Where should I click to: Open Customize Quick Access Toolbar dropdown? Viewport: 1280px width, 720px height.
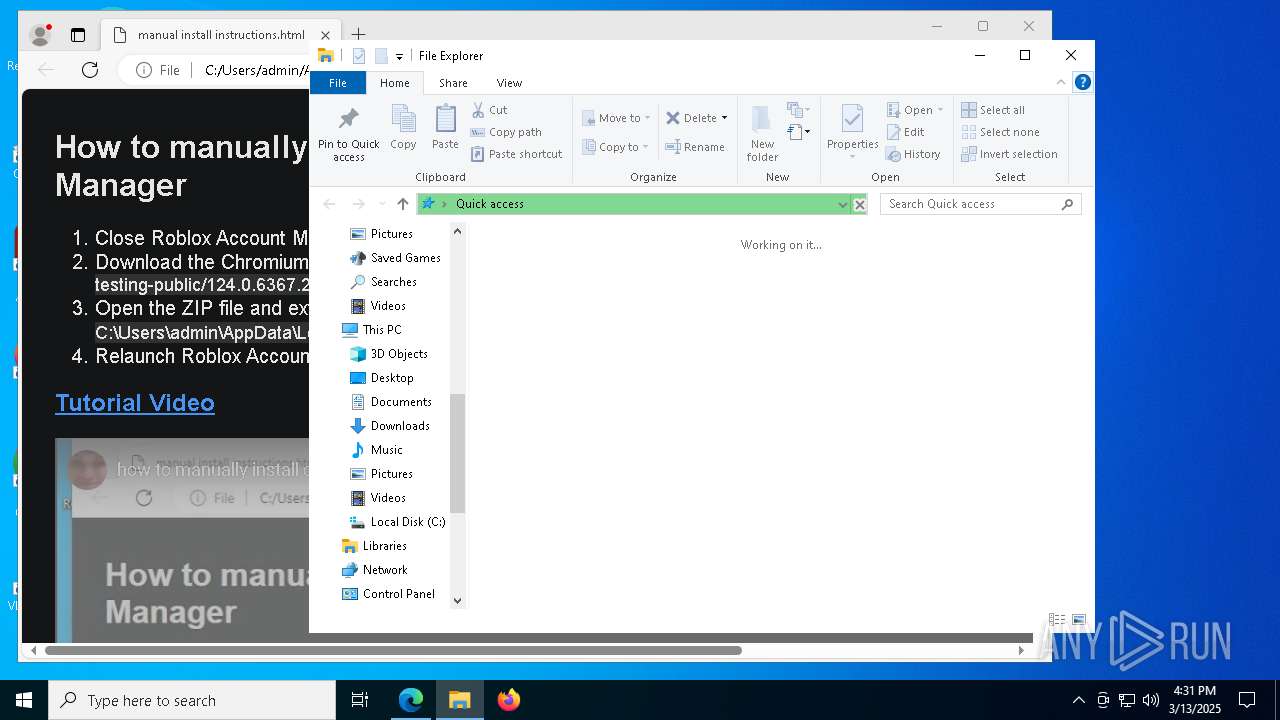point(399,57)
